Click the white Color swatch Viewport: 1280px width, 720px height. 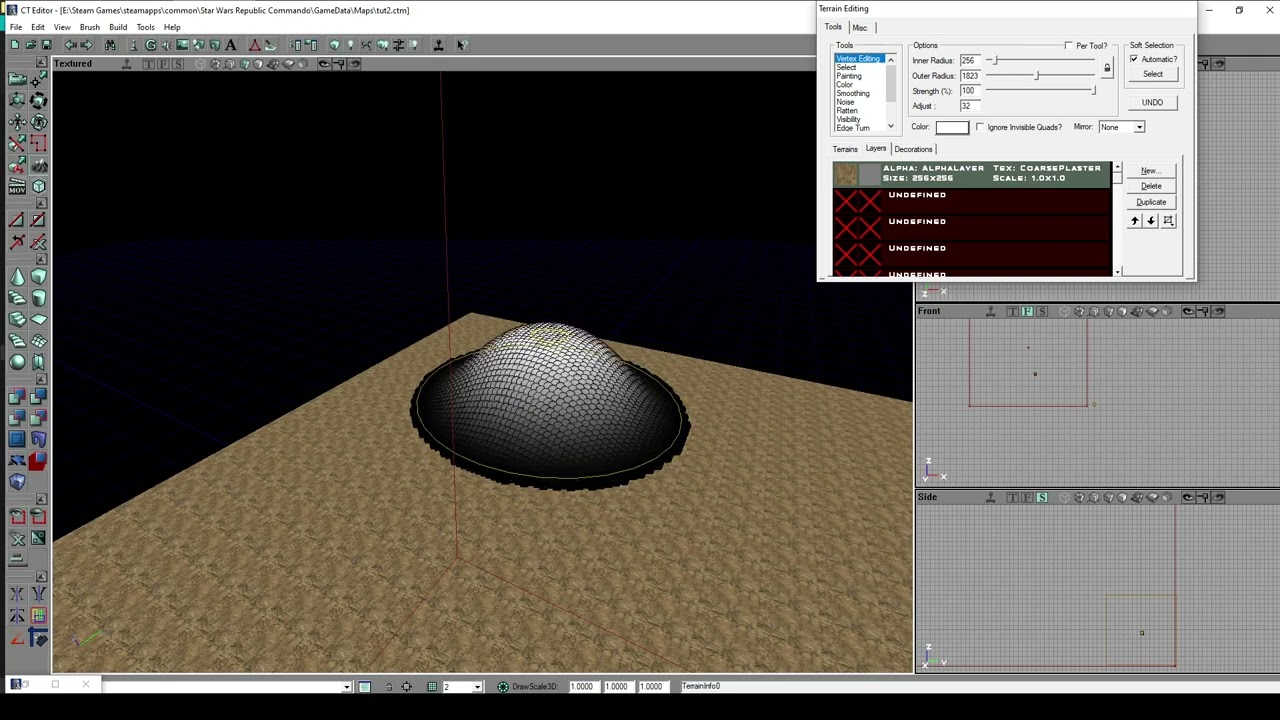(952, 127)
